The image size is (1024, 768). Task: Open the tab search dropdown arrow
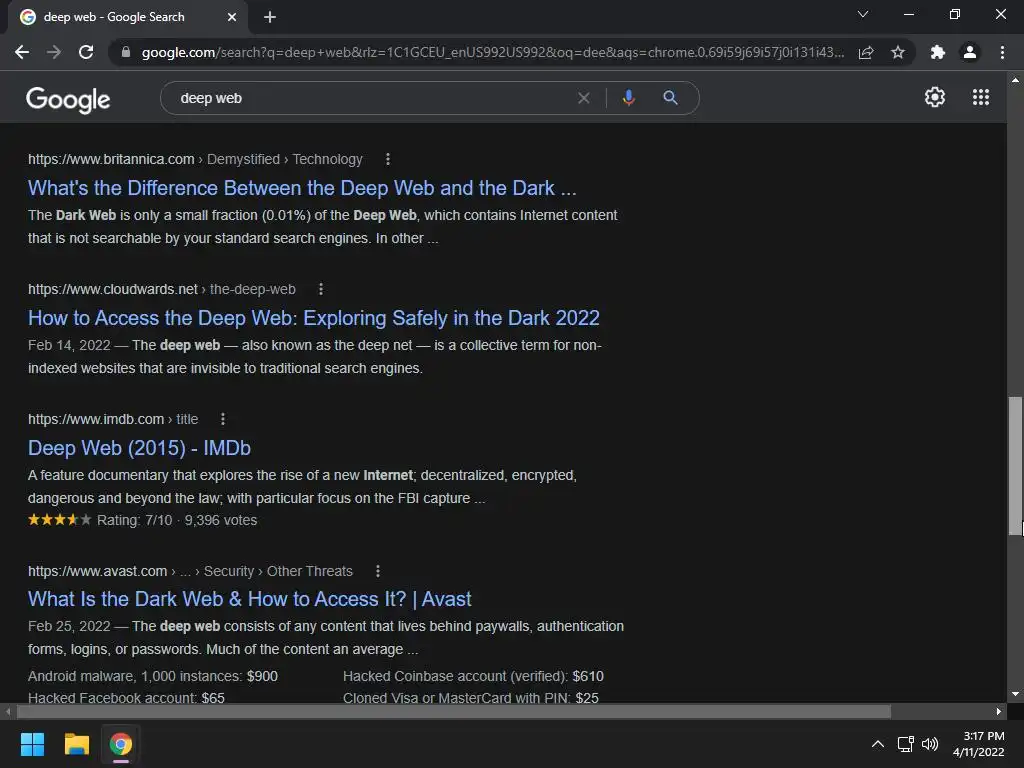(x=863, y=14)
